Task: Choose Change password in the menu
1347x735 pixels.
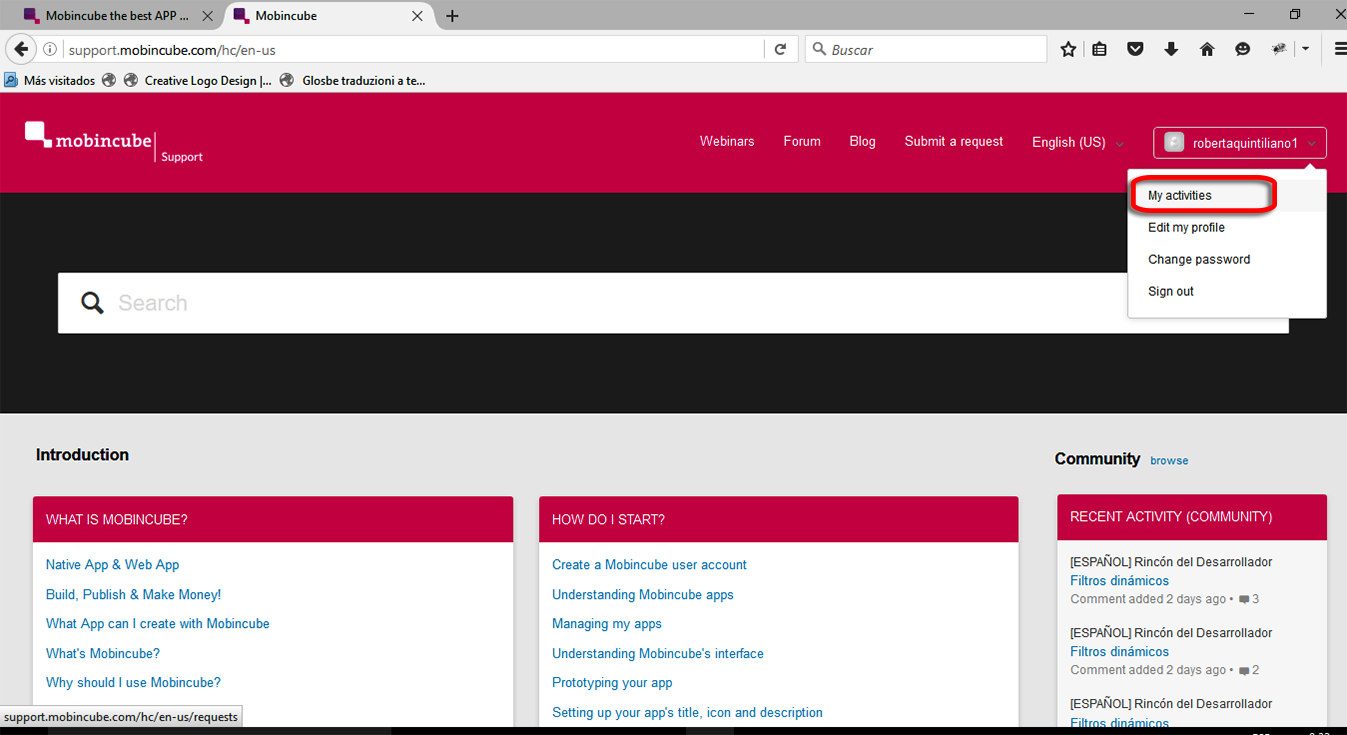Action: (x=1199, y=260)
